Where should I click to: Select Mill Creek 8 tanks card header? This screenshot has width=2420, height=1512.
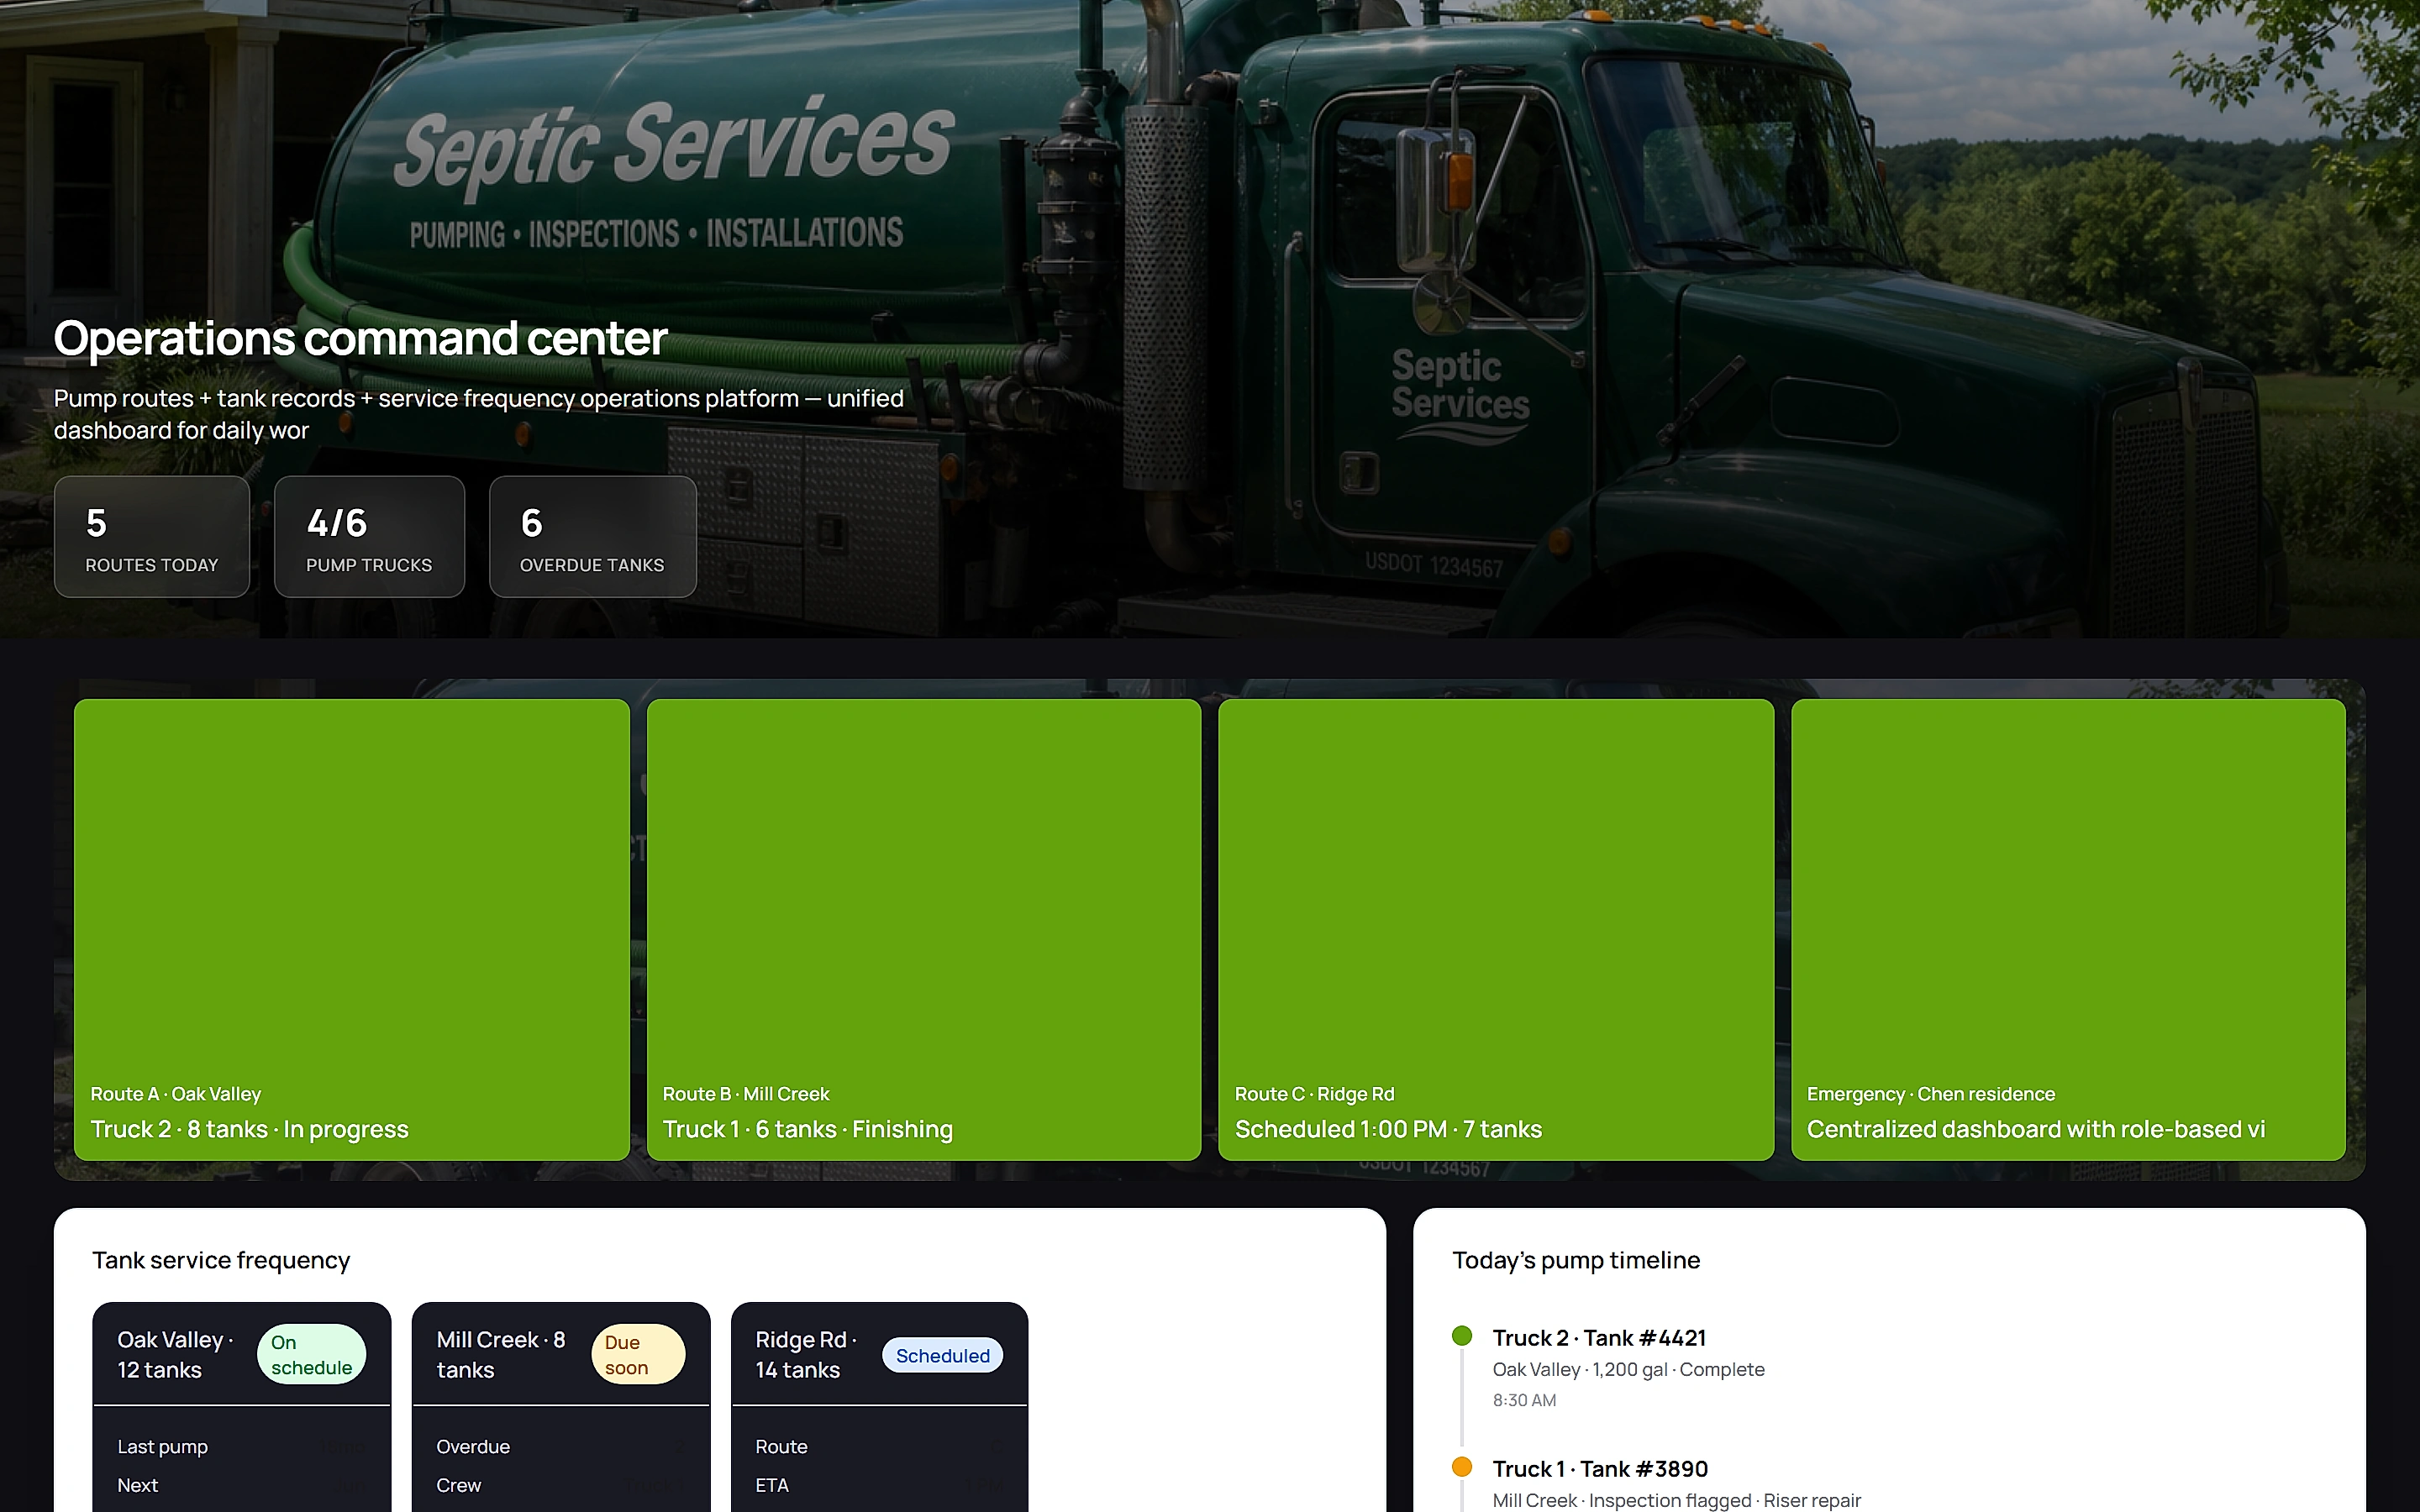pyautogui.click(x=561, y=1355)
